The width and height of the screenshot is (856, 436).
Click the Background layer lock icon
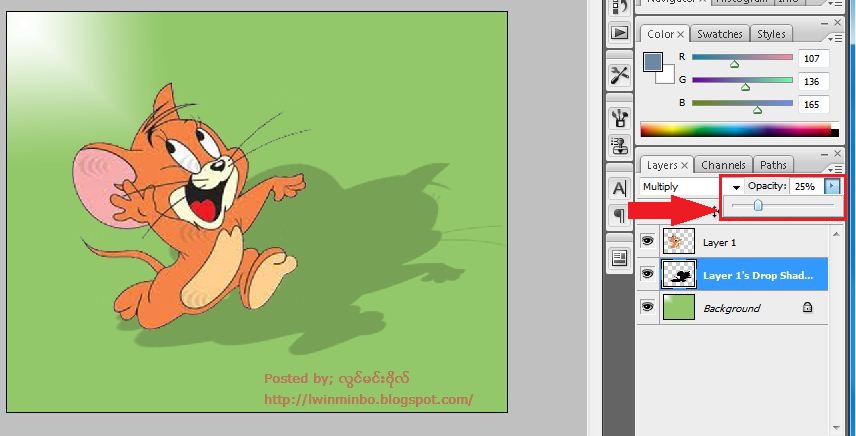807,307
